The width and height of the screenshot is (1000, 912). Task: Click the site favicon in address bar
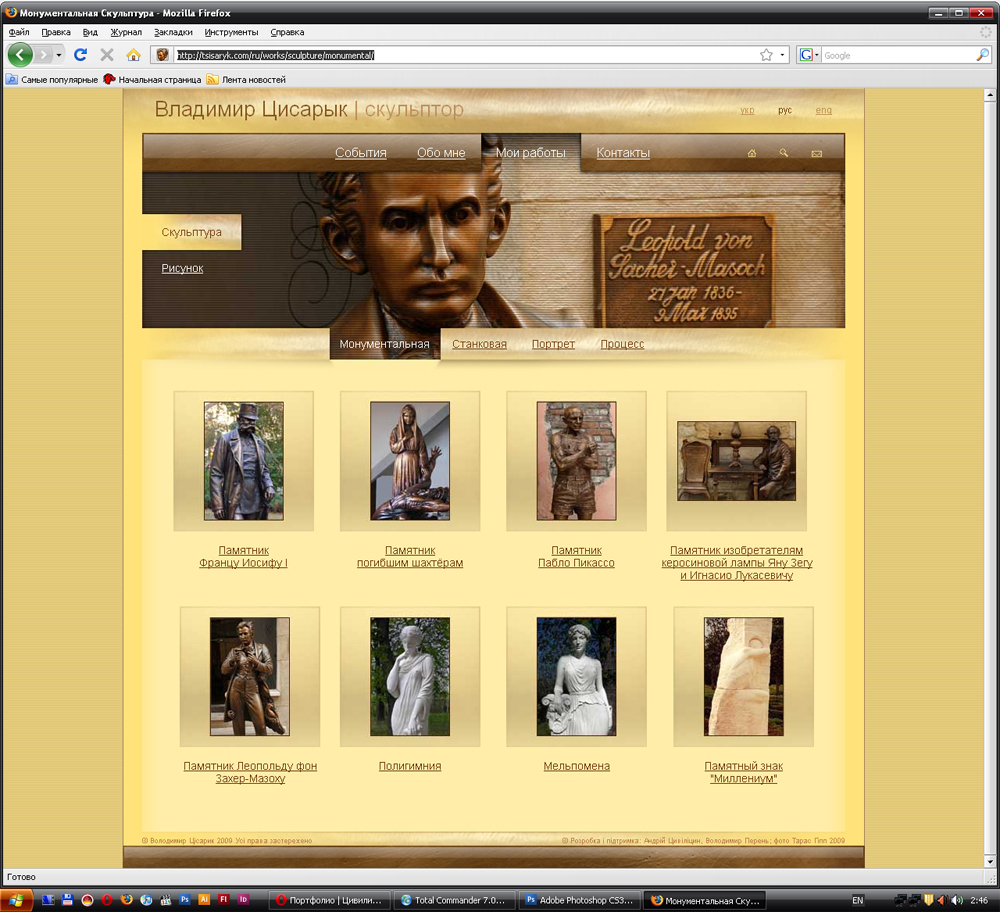coord(163,55)
